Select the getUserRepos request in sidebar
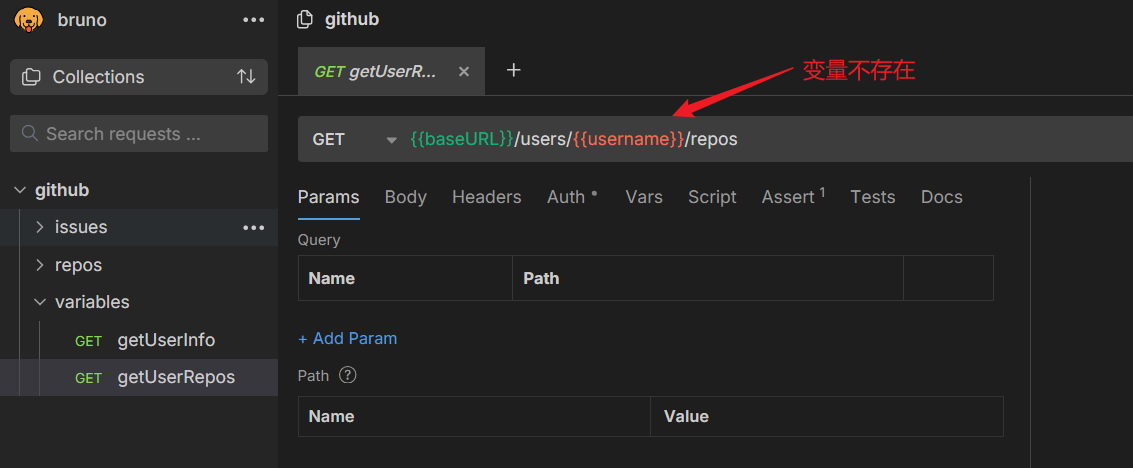The image size is (1133, 468). tap(139, 378)
